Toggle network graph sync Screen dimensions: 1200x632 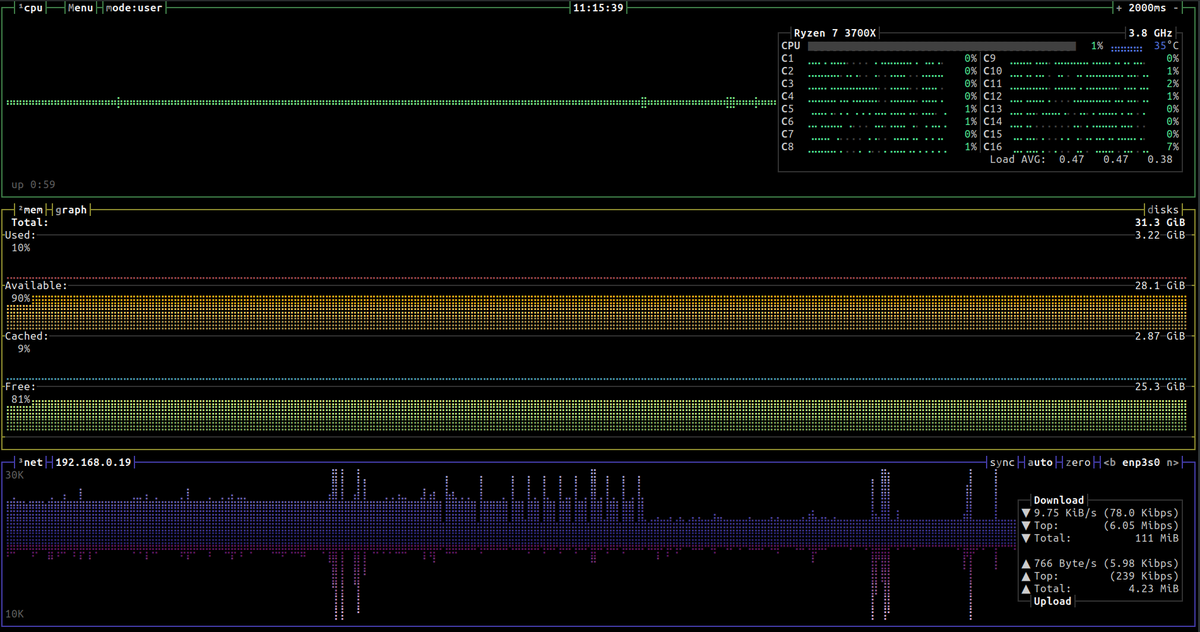(1001, 463)
